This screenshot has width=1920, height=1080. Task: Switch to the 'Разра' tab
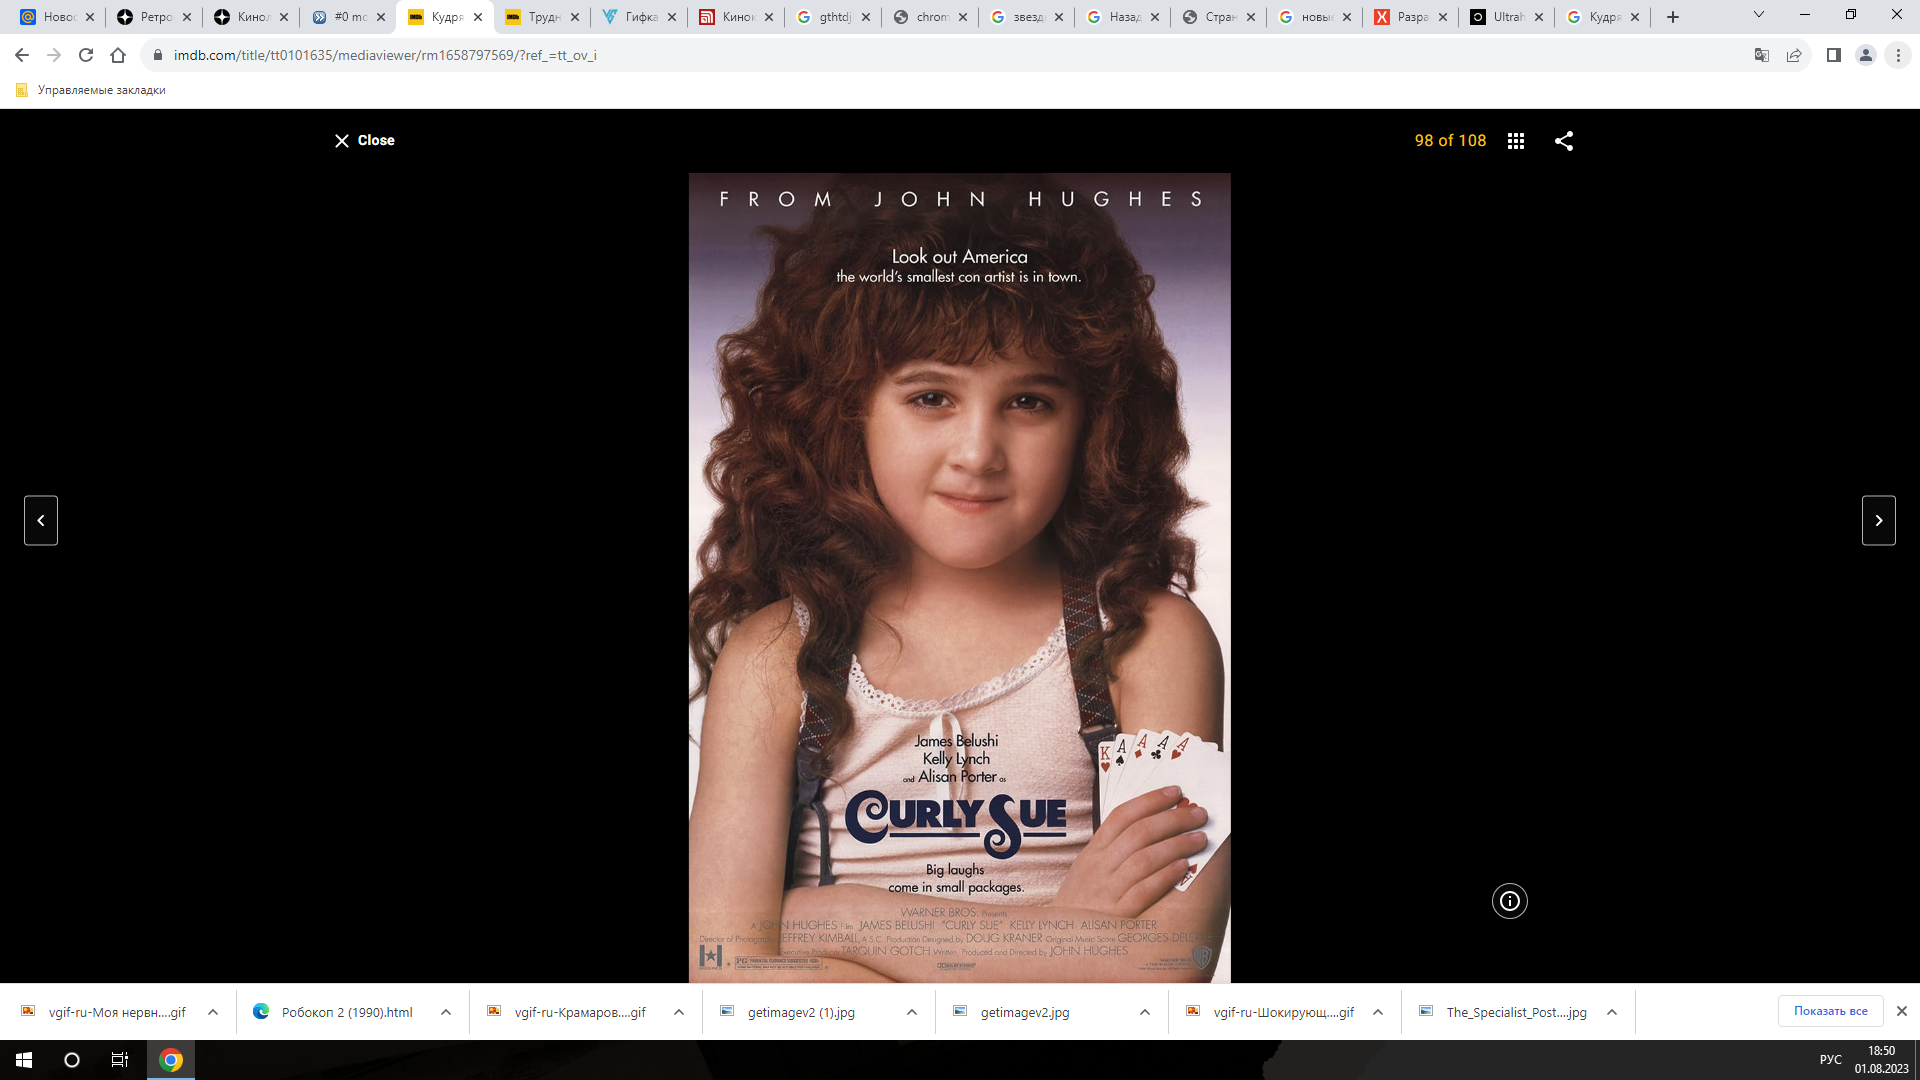1410,17
